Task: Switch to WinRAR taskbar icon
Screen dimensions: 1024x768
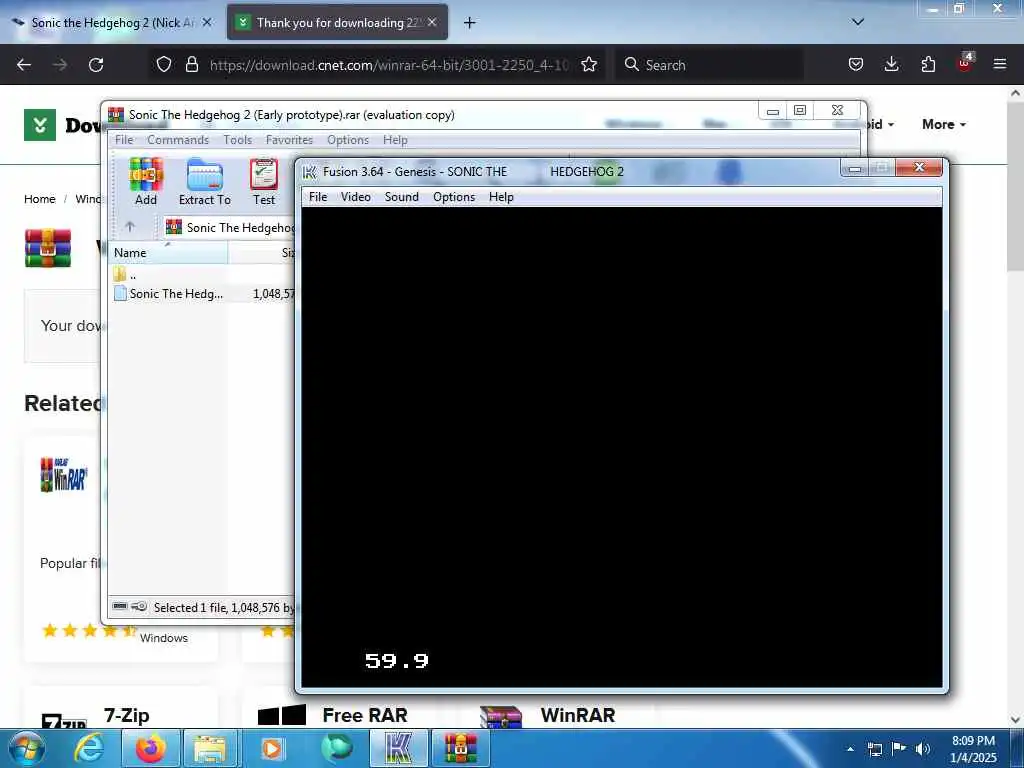Action: tap(460, 748)
